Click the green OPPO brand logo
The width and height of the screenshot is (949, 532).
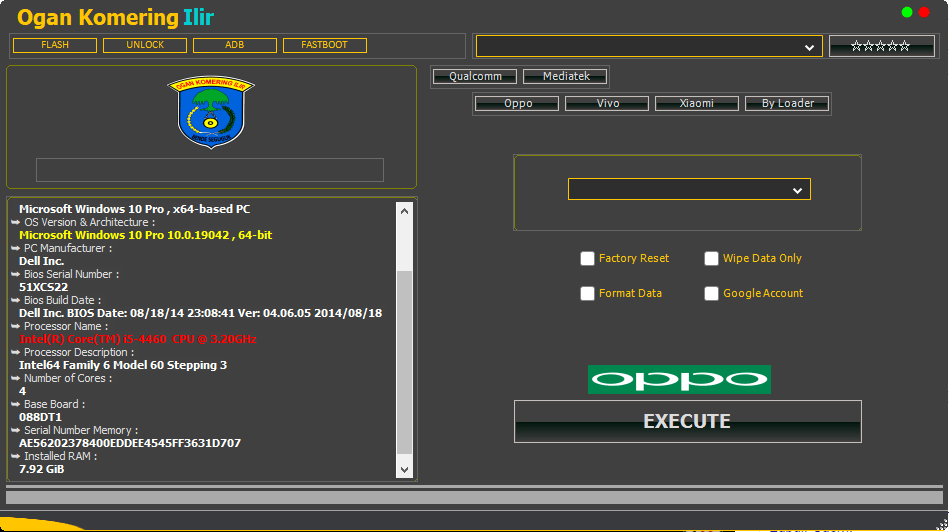point(679,380)
